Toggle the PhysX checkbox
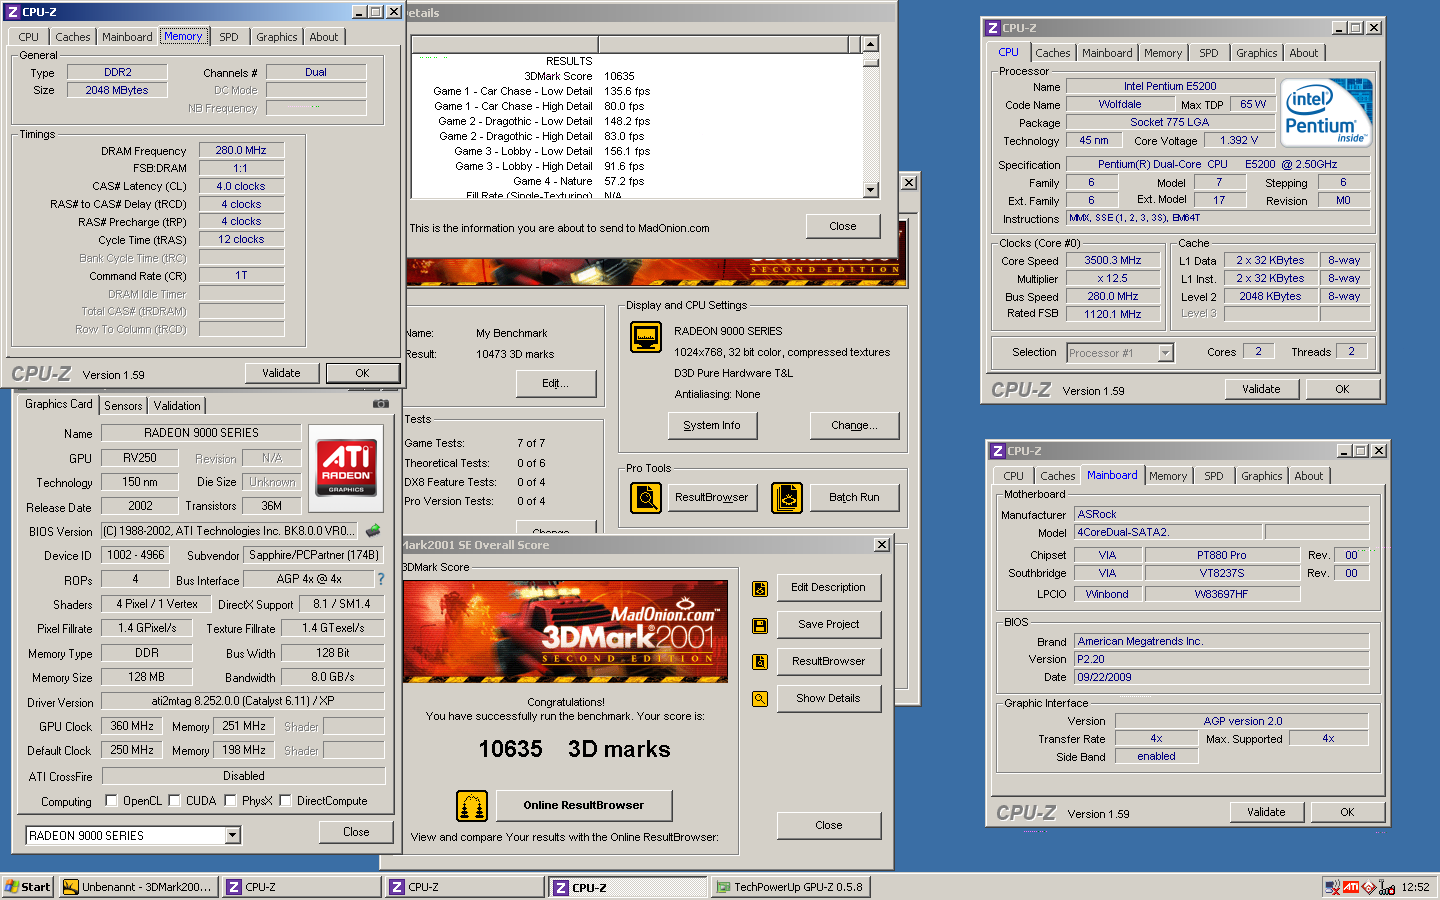The width and height of the screenshot is (1440, 900). pyautogui.click(x=230, y=800)
